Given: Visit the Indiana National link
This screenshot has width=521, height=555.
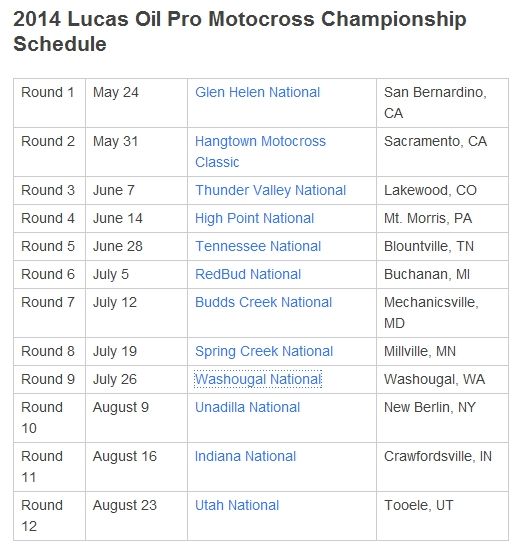Looking at the screenshot, I should (x=245, y=457).
